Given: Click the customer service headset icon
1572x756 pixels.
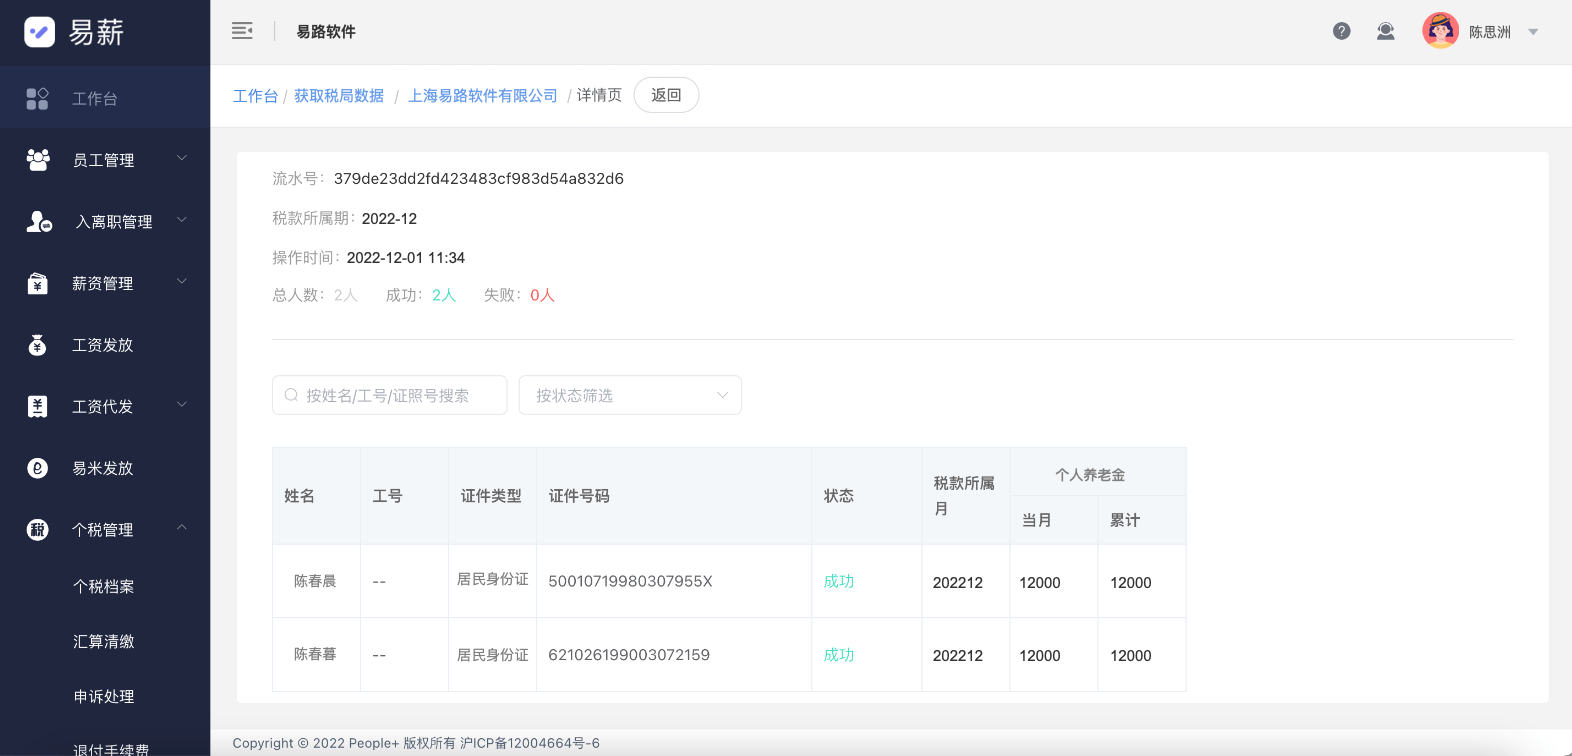Looking at the screenshot, I should click(1385, 32).
